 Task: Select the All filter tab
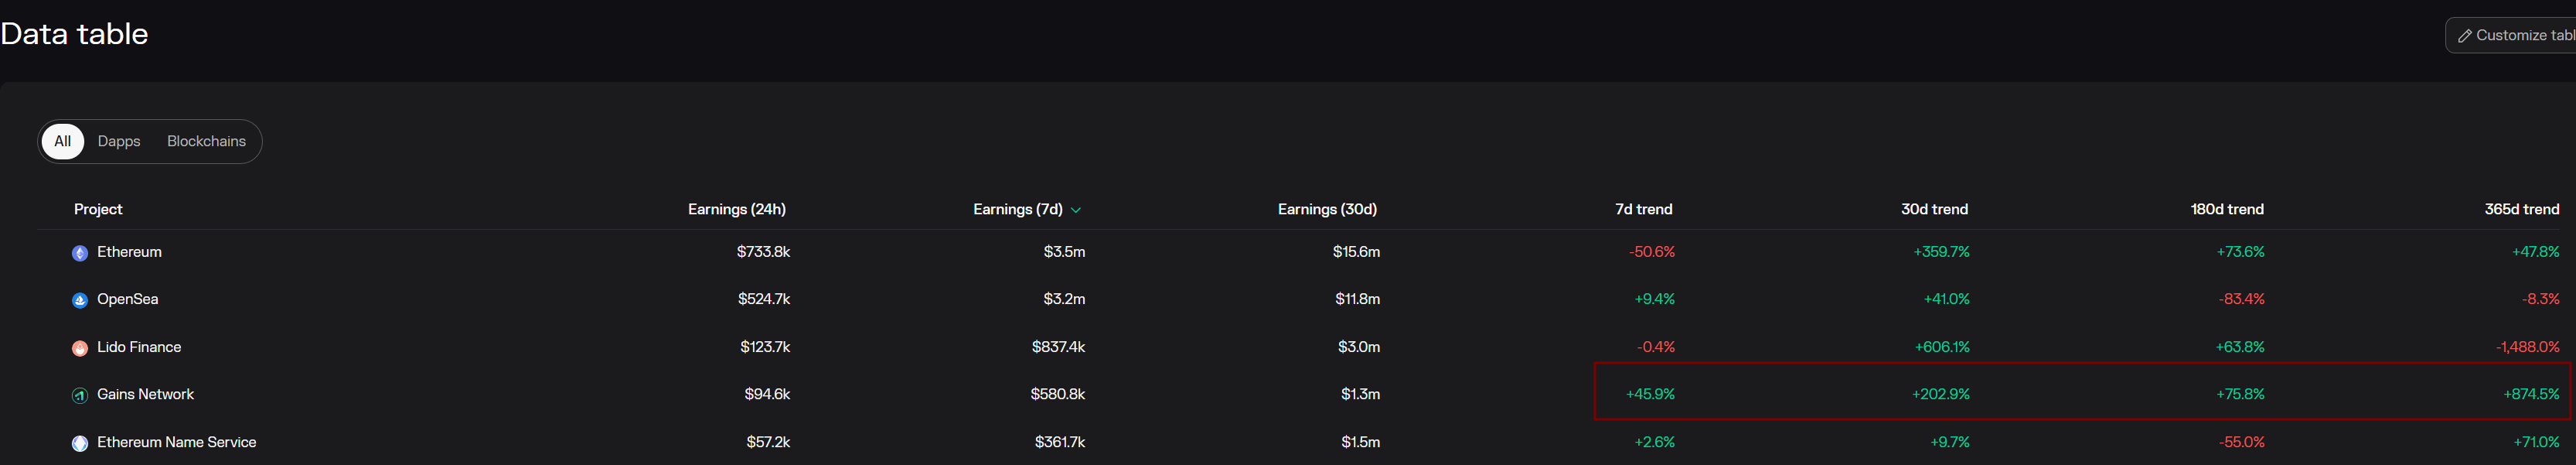click(62, 141)
